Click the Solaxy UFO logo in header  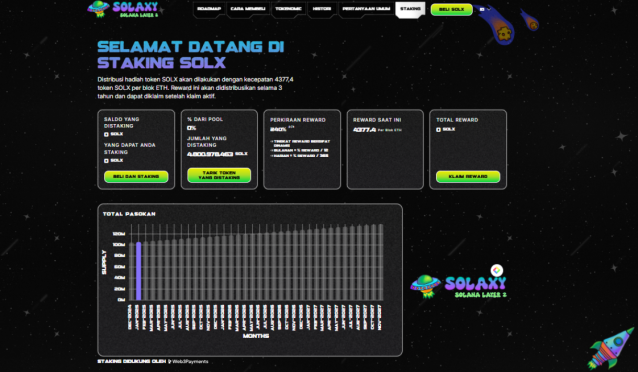tap(123, 9)
